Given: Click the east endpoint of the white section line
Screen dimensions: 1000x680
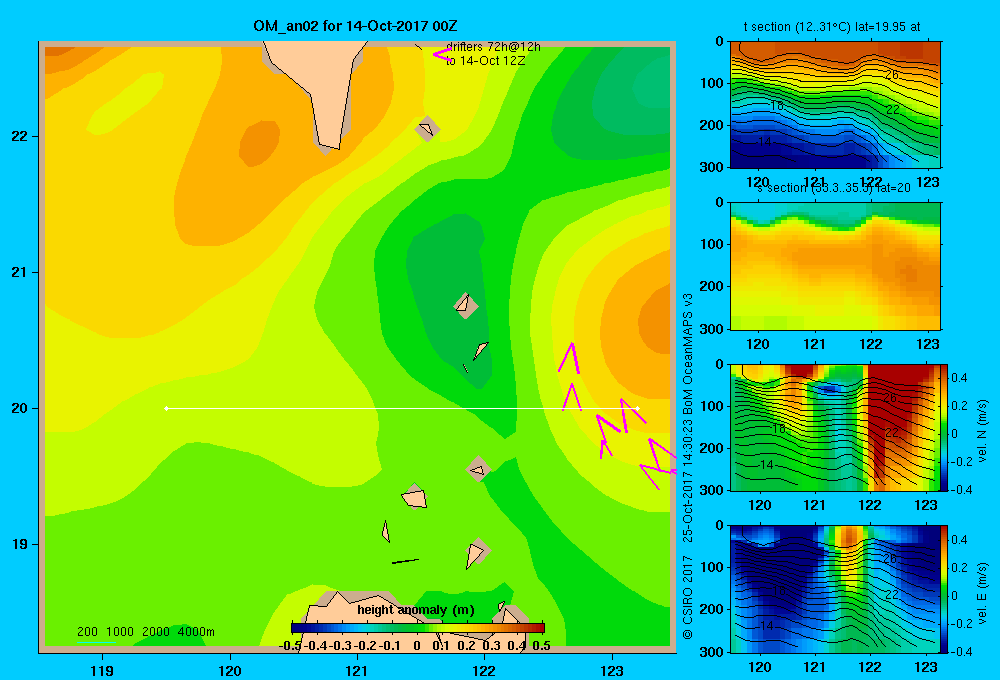Looking at the screenshot, I should coord(638,408).
